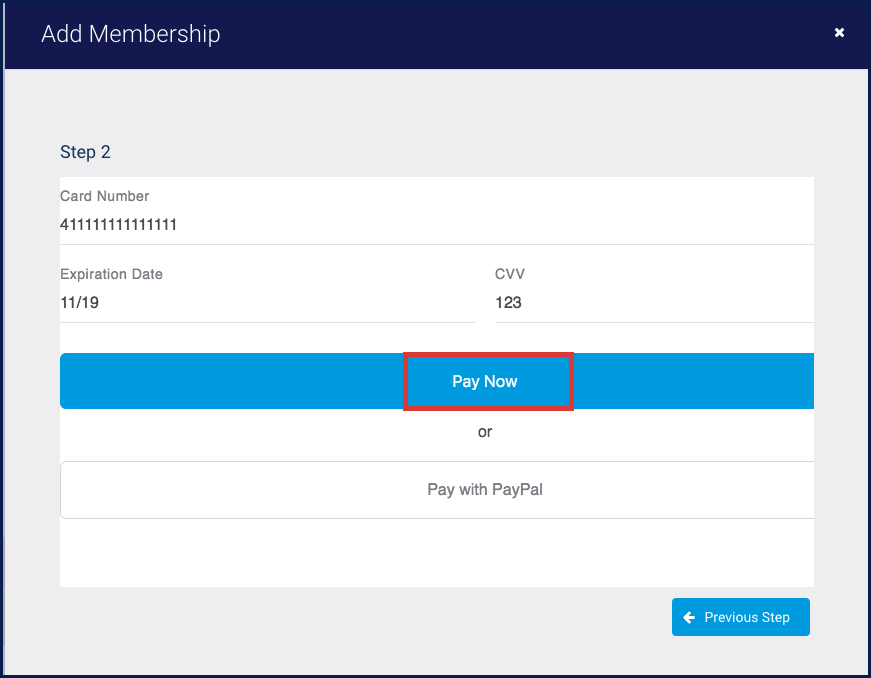Click the Expiration Date label
Screen dimensions: 871x678
click(111, 274)
